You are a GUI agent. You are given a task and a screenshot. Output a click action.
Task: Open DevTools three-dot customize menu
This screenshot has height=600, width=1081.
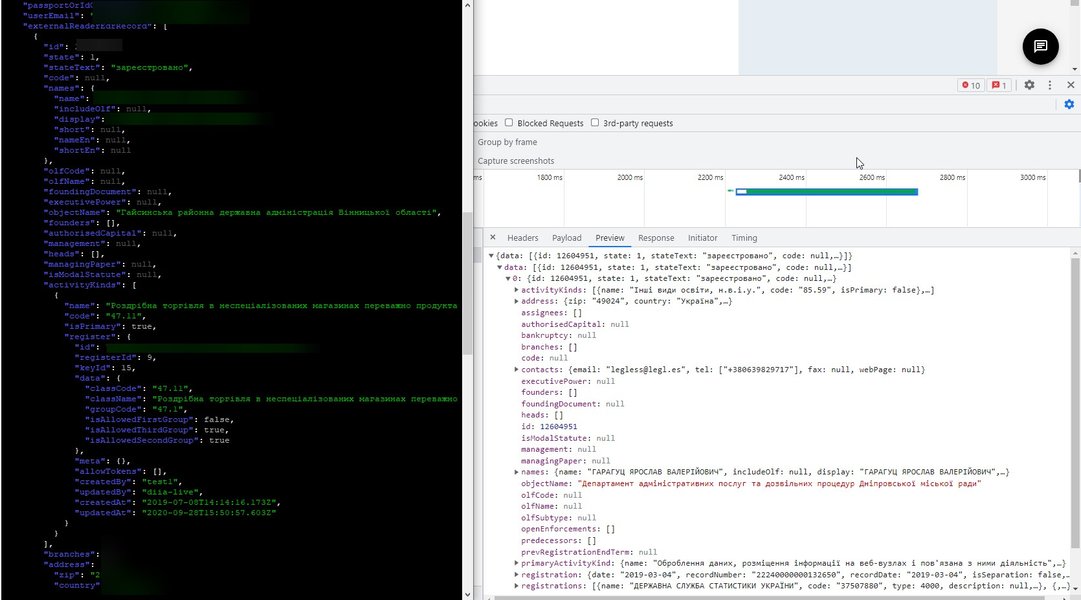pos(1050,85)
